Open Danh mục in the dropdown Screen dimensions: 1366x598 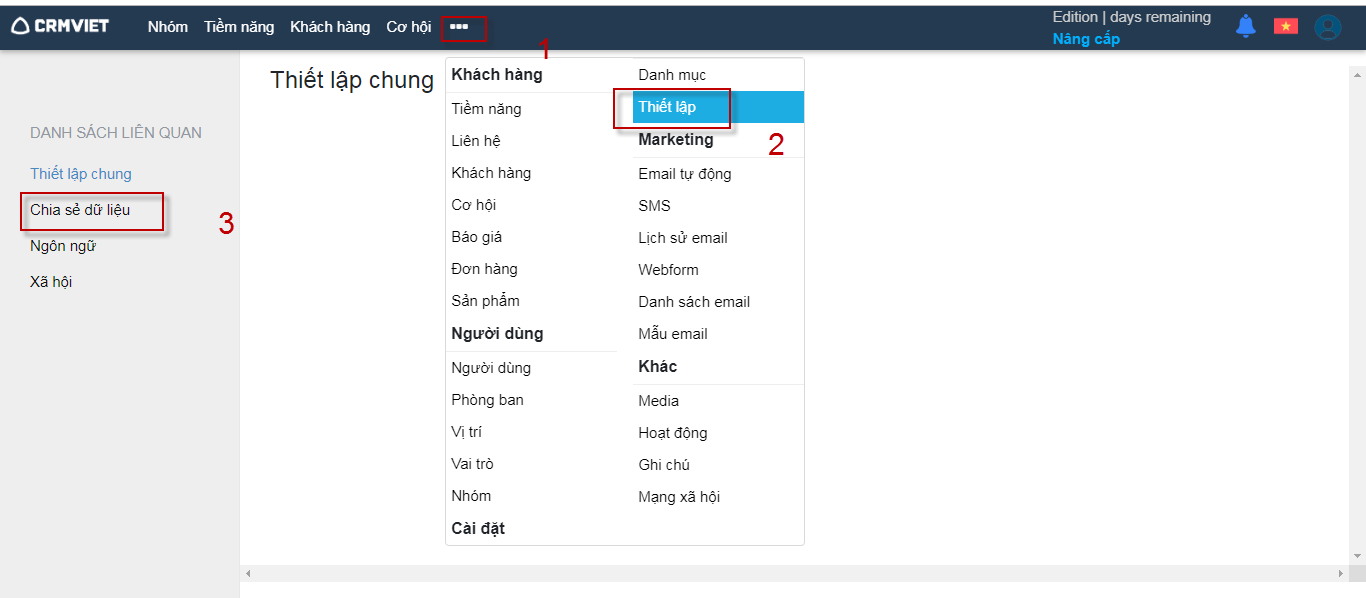tap(672, 75)
